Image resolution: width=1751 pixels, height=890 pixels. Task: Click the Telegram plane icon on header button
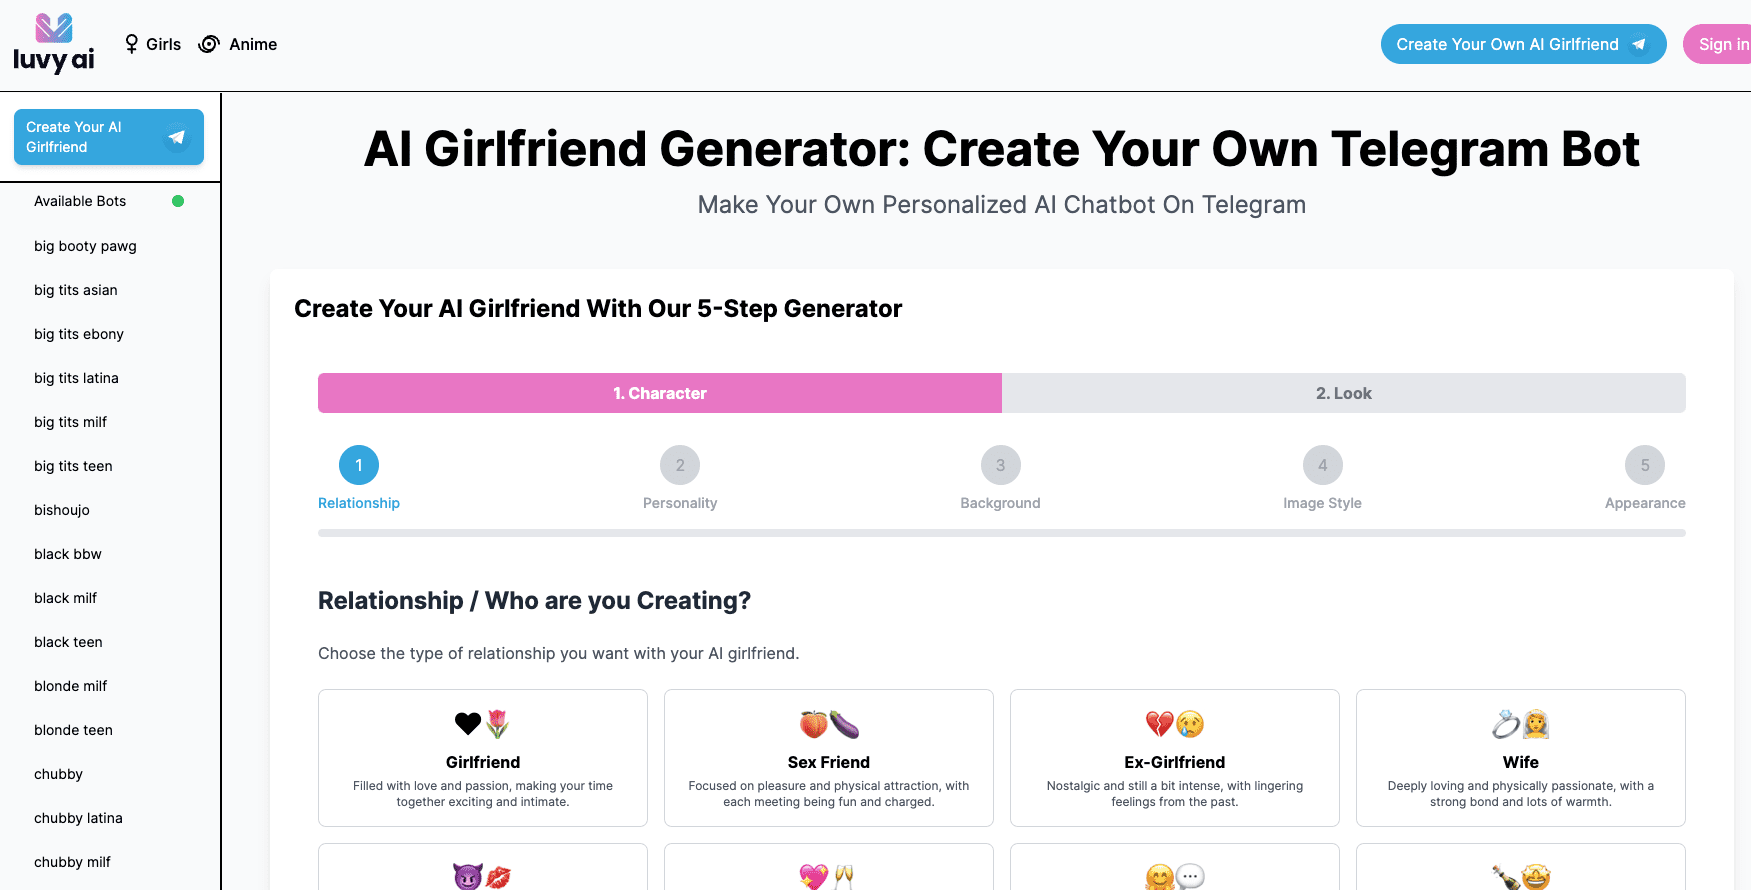[1638, 44]
